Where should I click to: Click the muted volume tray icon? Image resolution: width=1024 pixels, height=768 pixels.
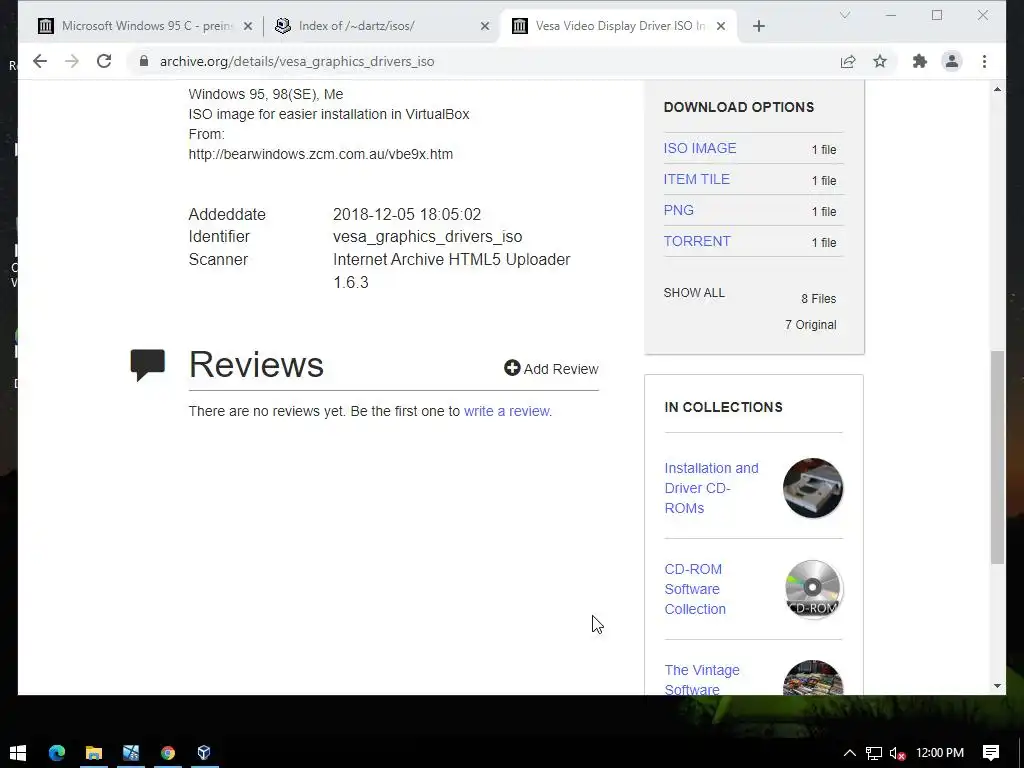click(897, 753)
